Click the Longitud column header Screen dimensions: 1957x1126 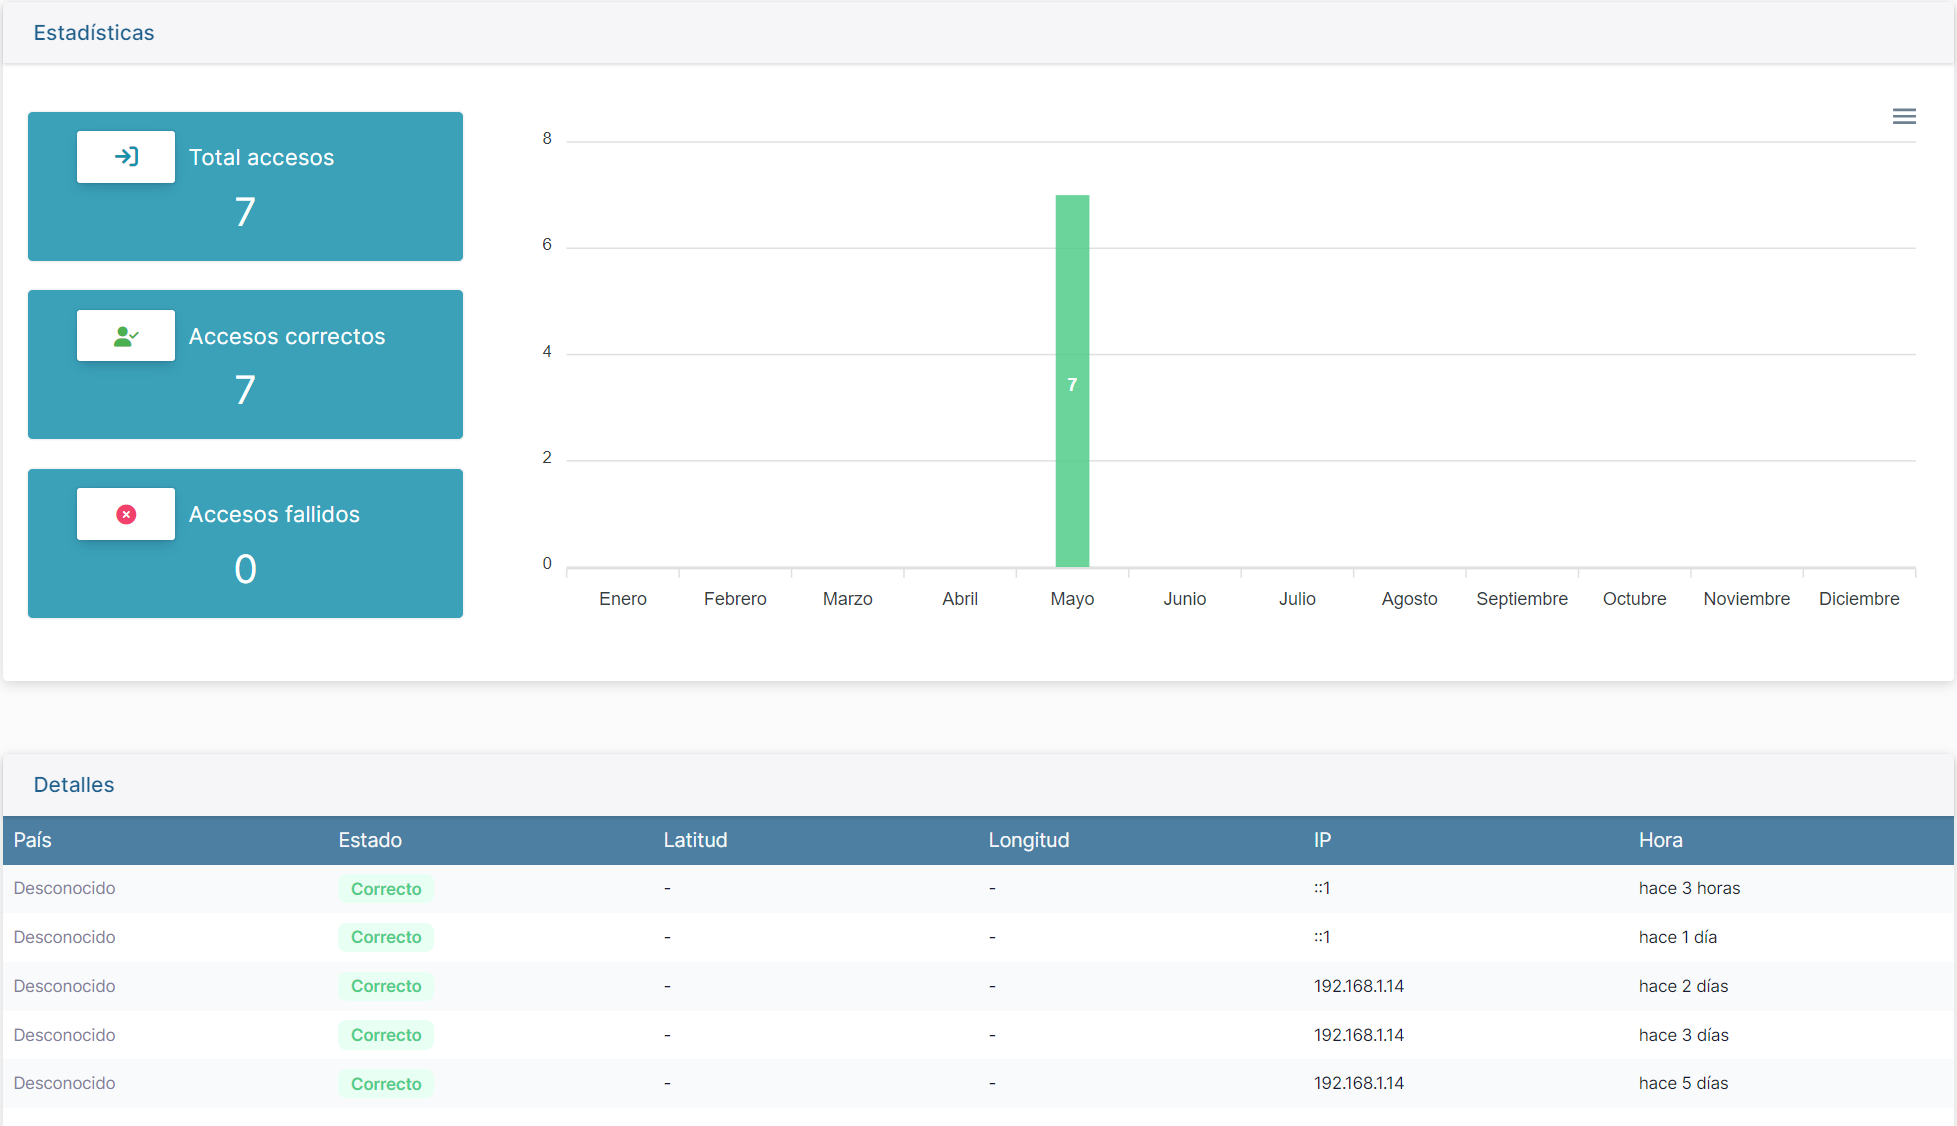pyautogui.click(x=1029, y=840)
